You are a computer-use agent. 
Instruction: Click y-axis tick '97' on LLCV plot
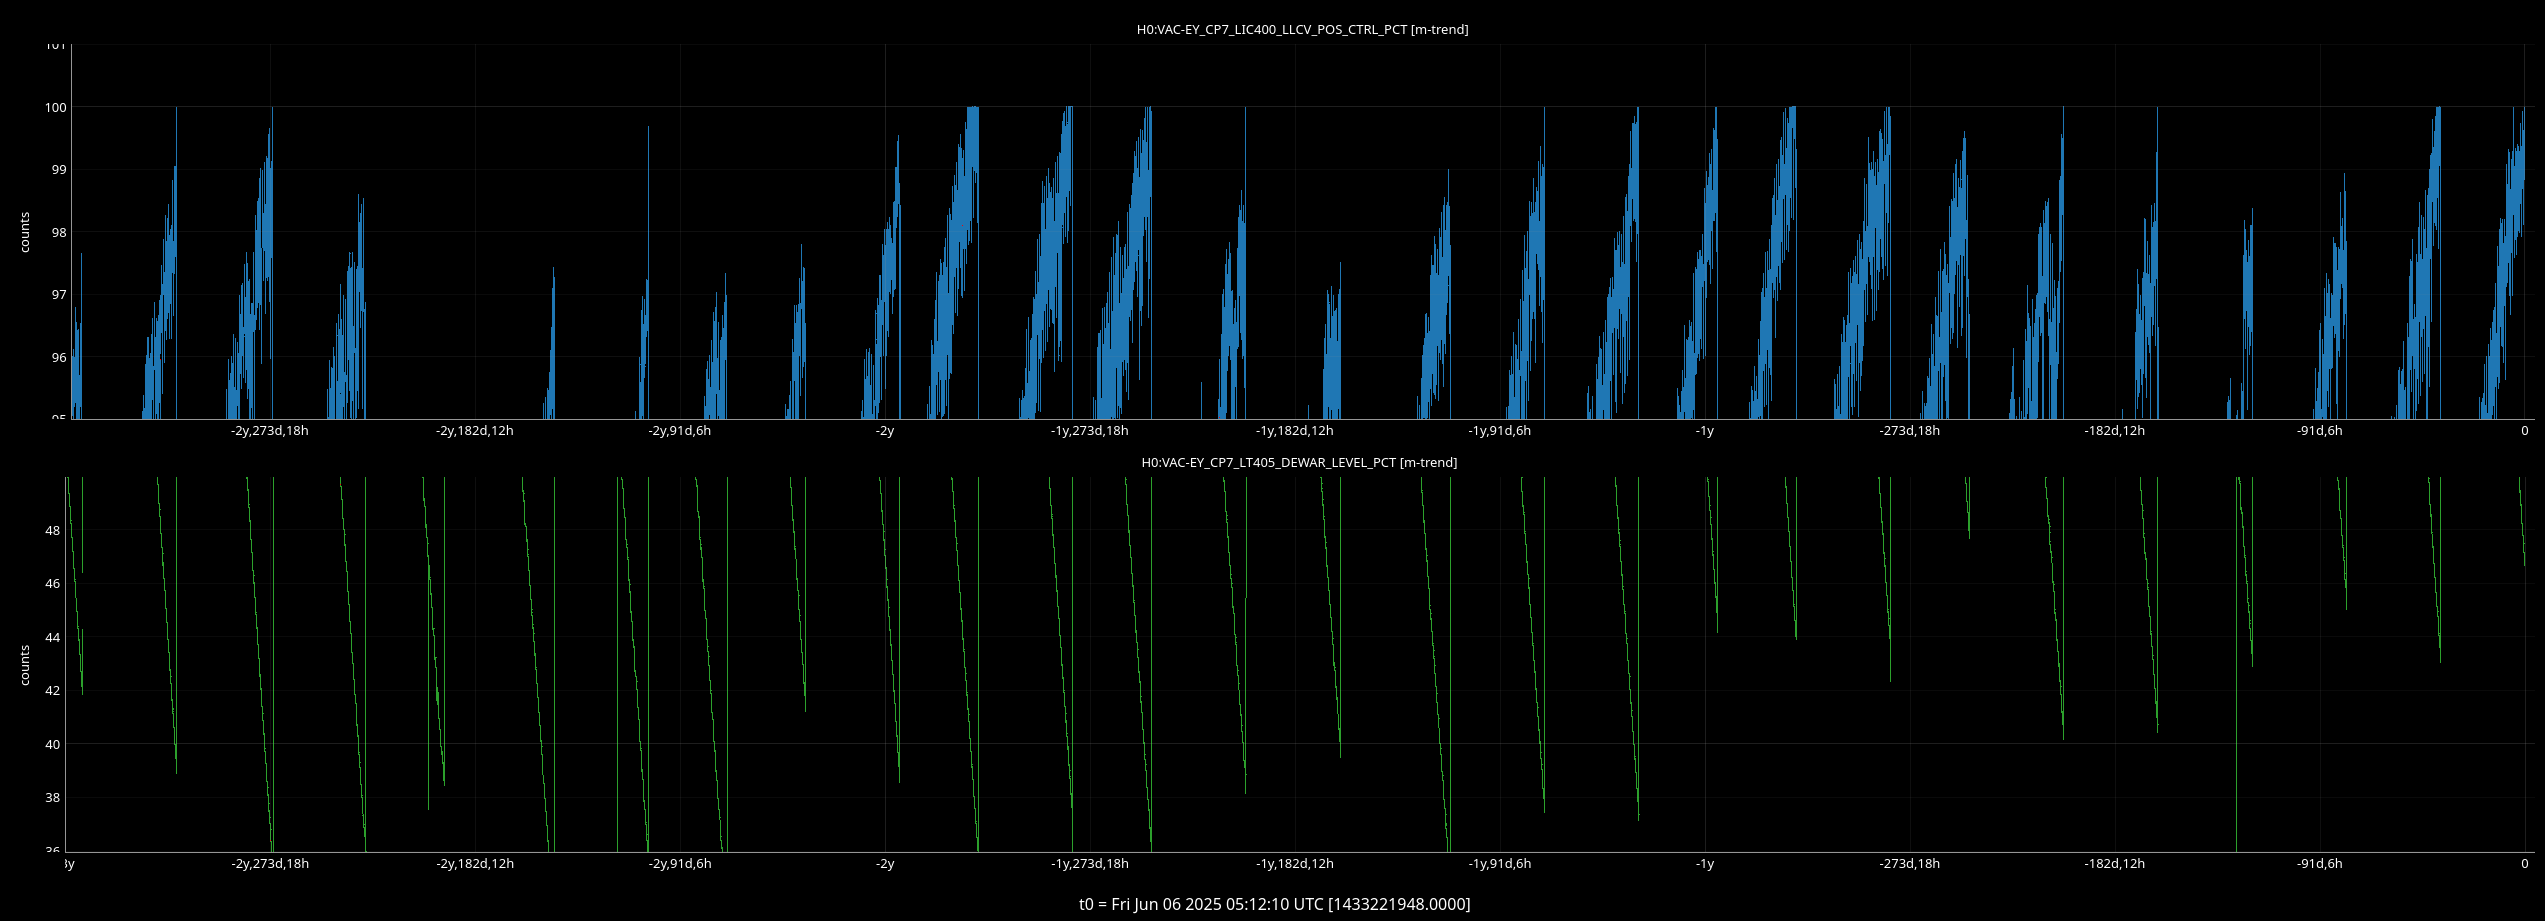click(59, 295)
